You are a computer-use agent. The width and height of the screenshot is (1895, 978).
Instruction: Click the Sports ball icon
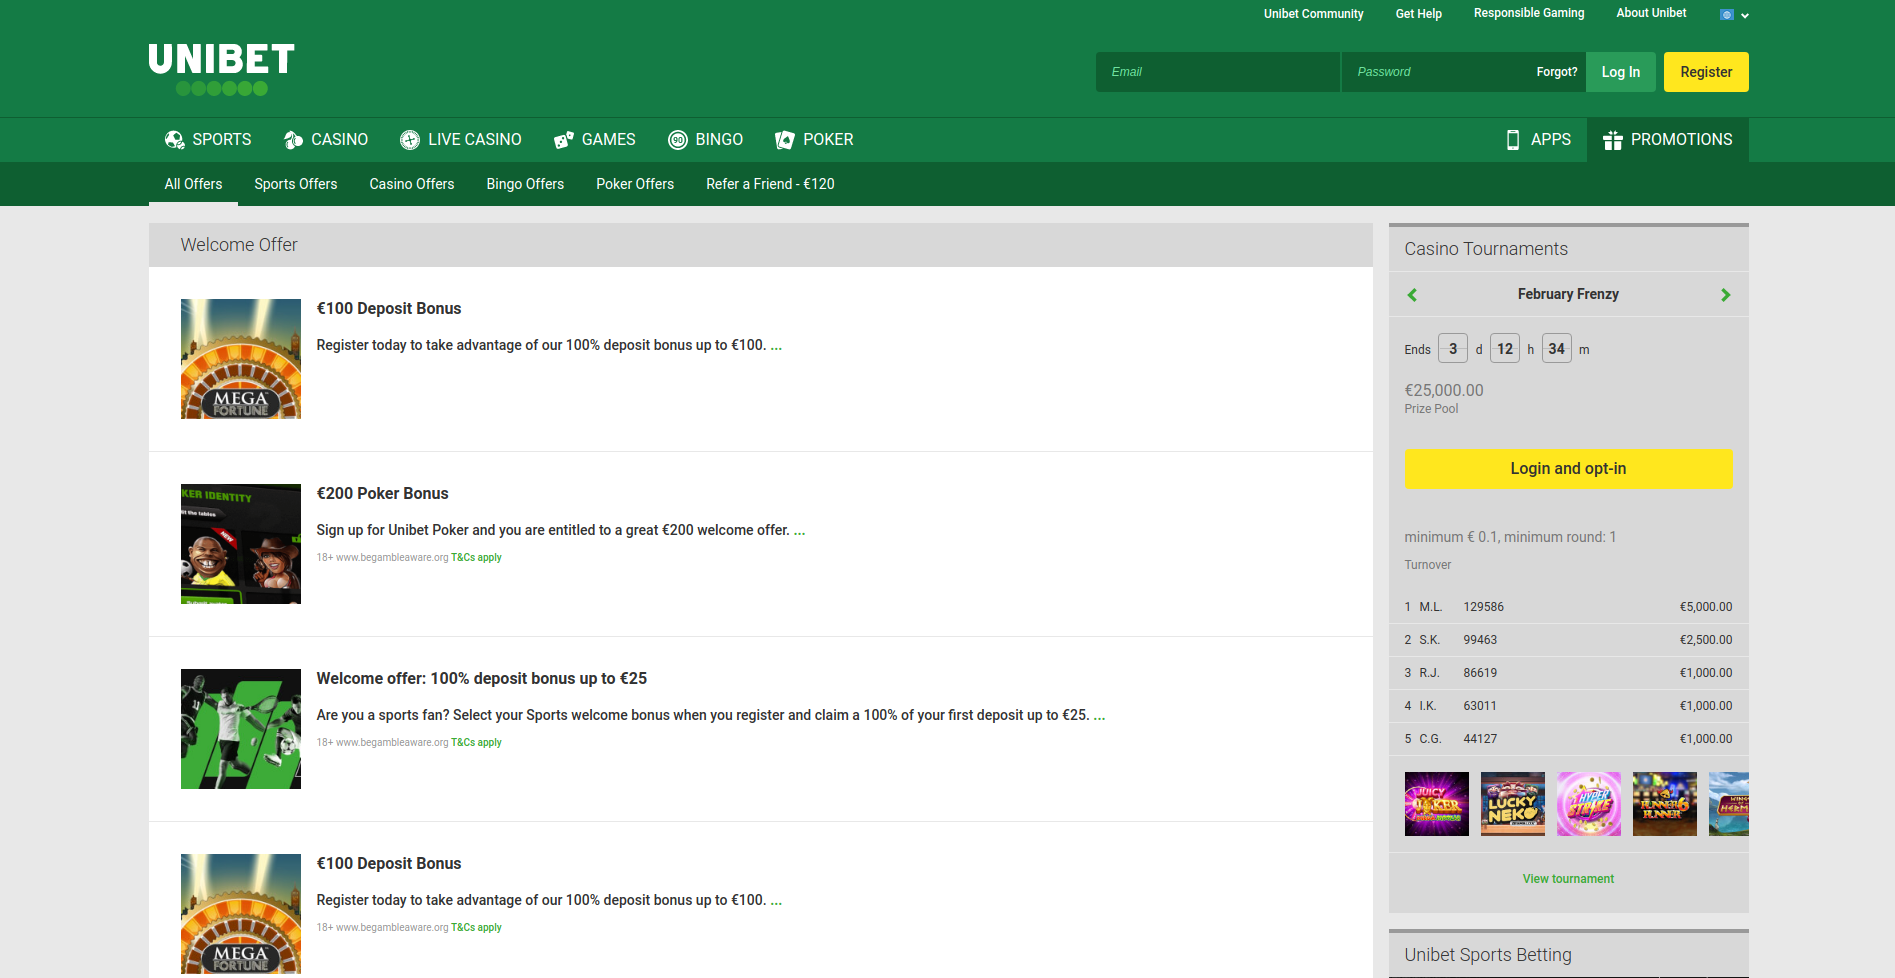tap(174, 140)
